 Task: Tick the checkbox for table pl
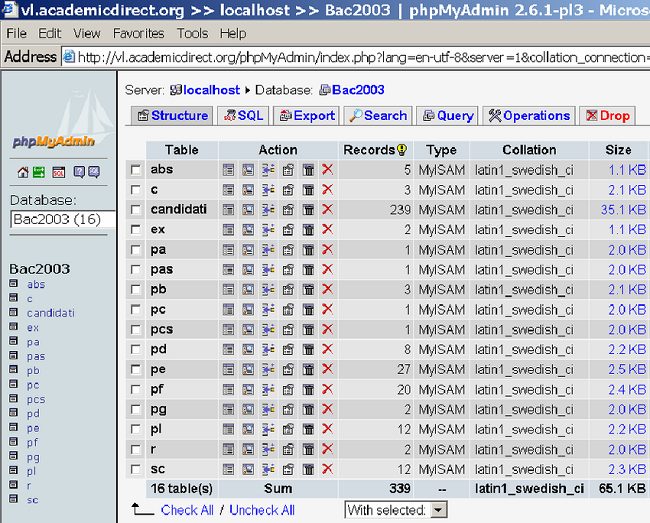tap(136, 429)
